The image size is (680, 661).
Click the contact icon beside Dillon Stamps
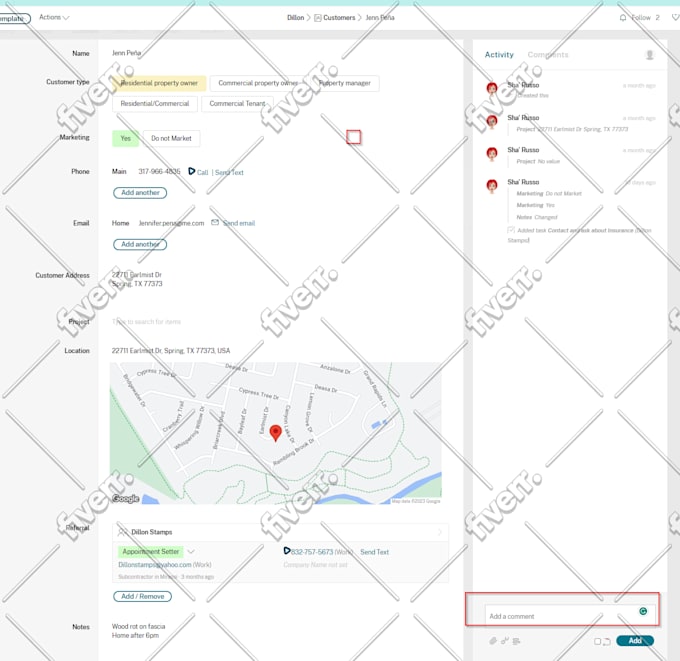pos(123,532)
